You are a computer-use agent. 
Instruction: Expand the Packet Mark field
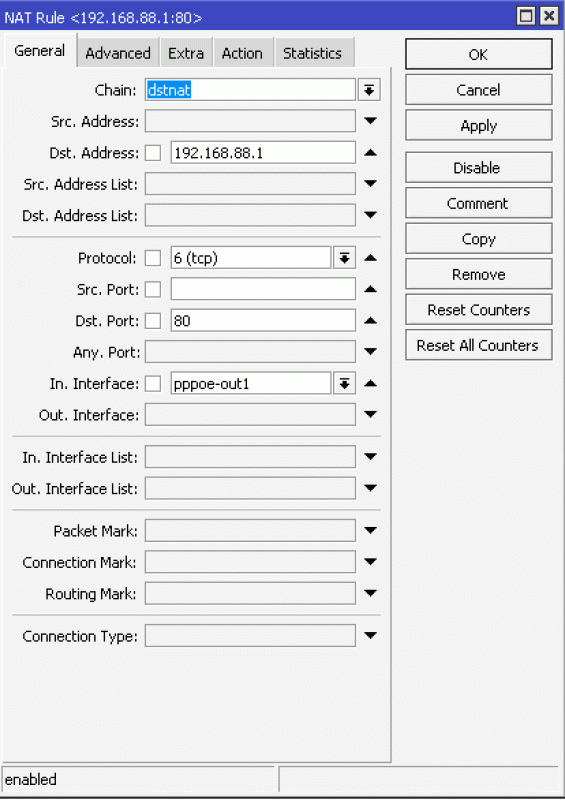tap(371, 531)
